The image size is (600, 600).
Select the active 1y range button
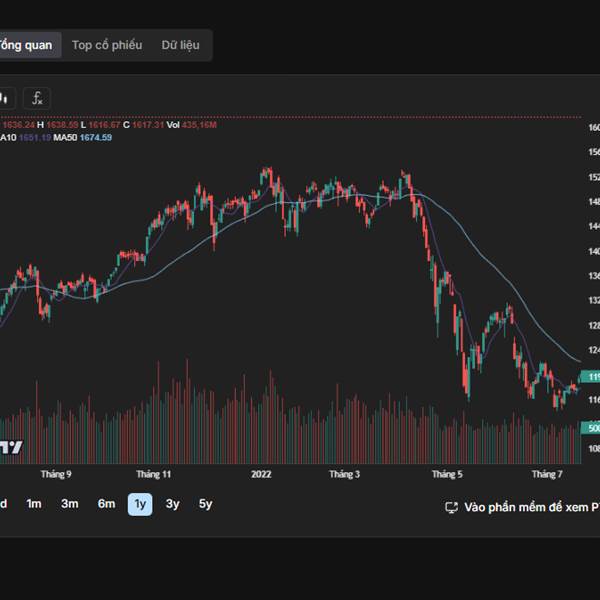click(x=140, y=504)
